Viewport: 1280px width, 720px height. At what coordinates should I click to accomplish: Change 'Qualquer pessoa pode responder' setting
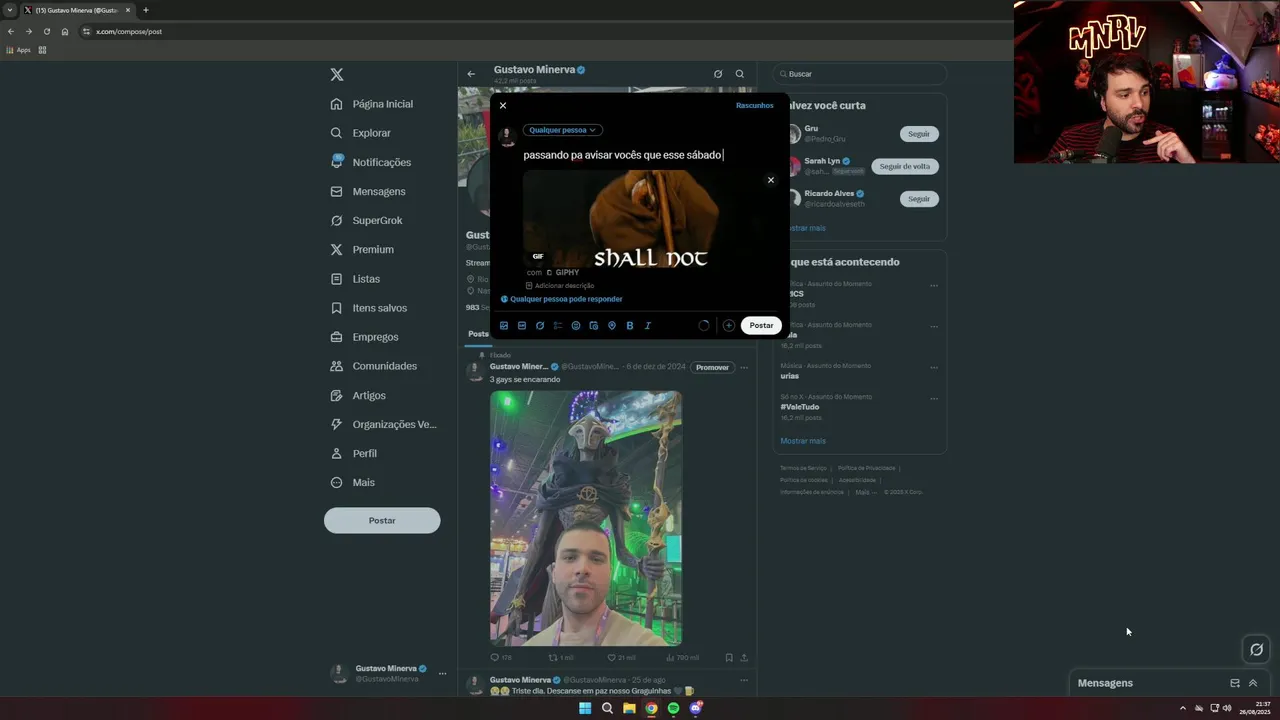(x=562, y=299)
